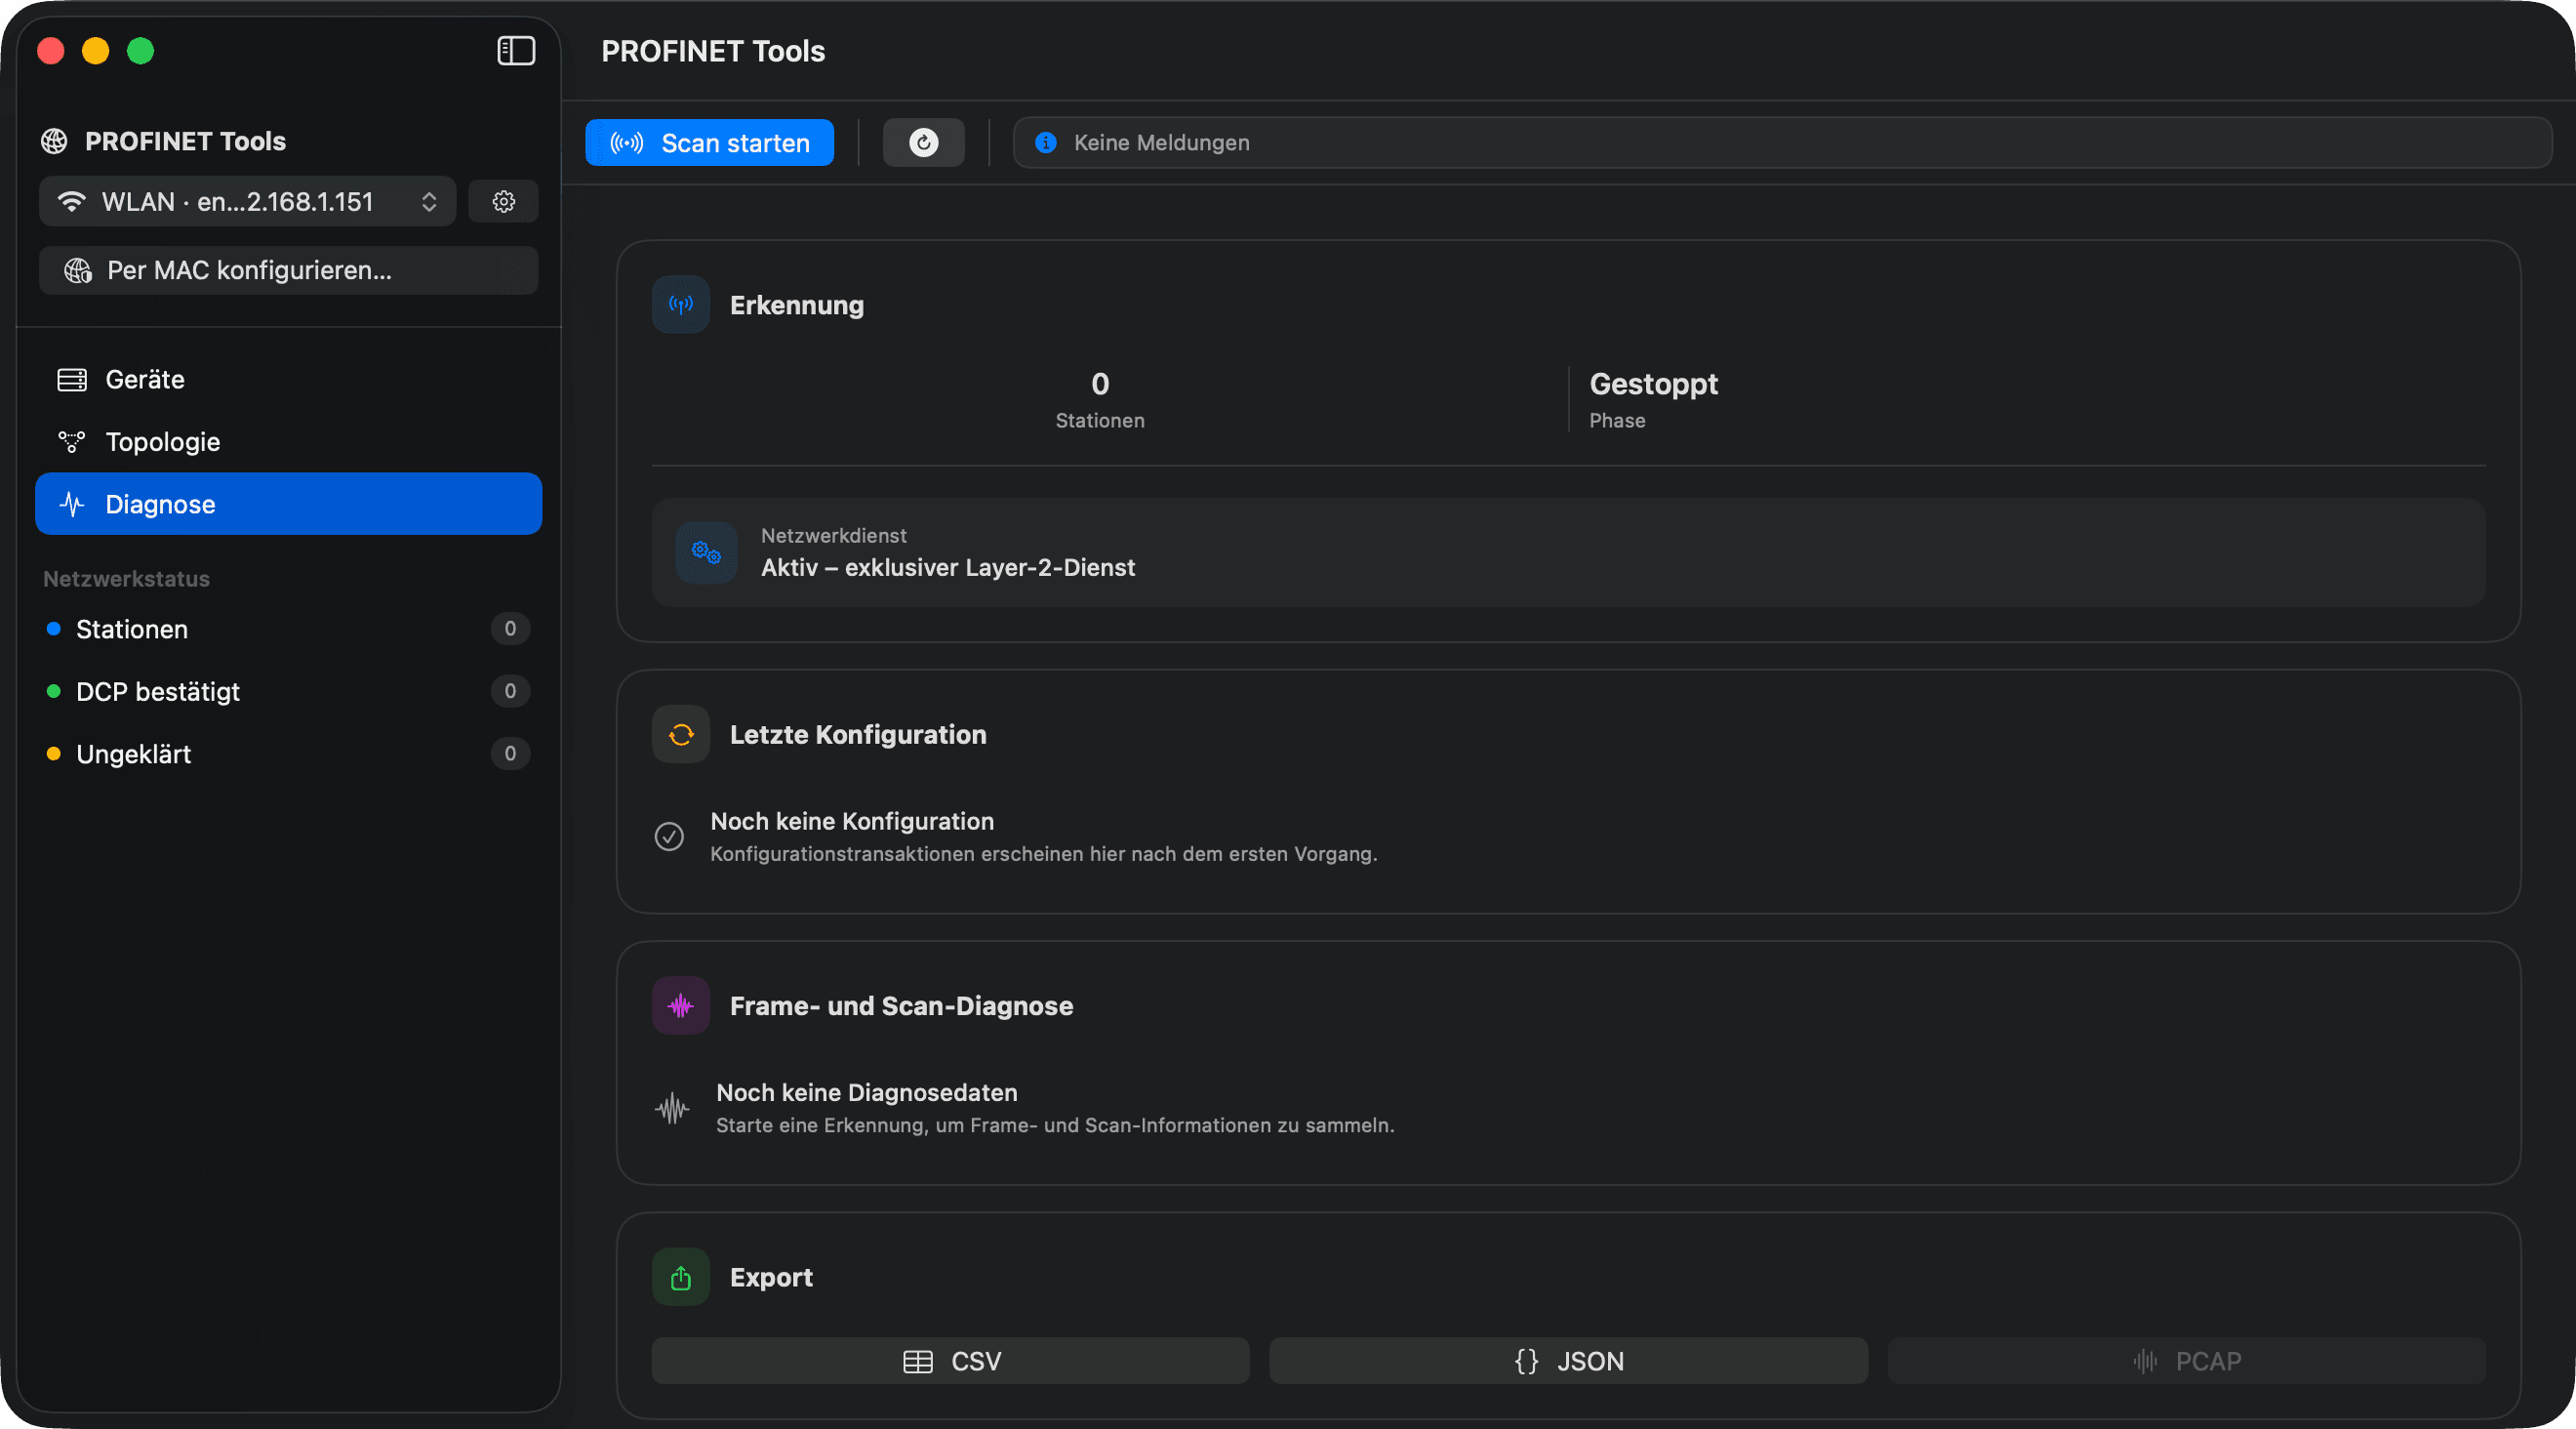Viewport: 2576px width, 1429px height.
Task: Click the Erkennung antenna icon
Action: (x=681, y=305)
